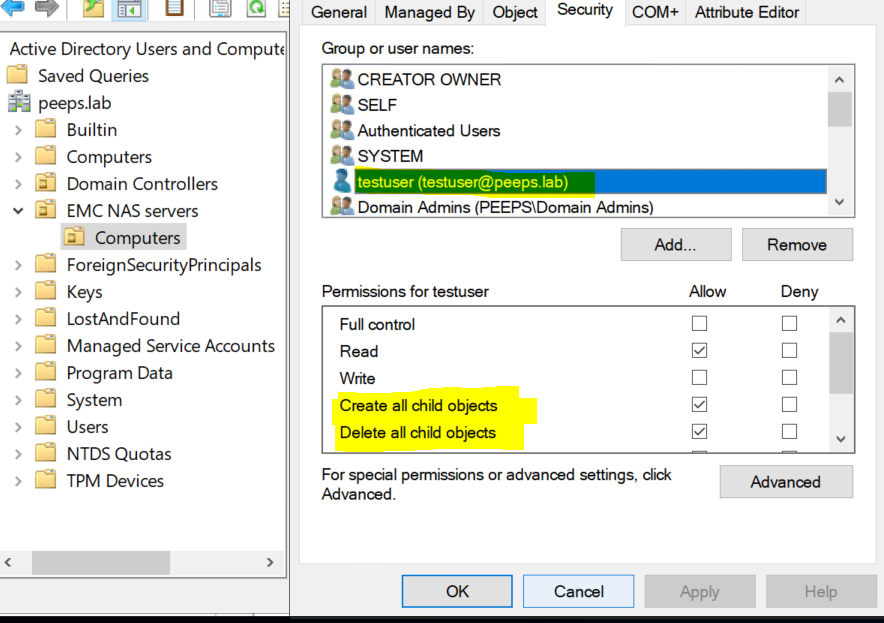Screen dimensions: 884x623
Task: Click the green Refresh toolbar icon
Action: click(256, 8)
